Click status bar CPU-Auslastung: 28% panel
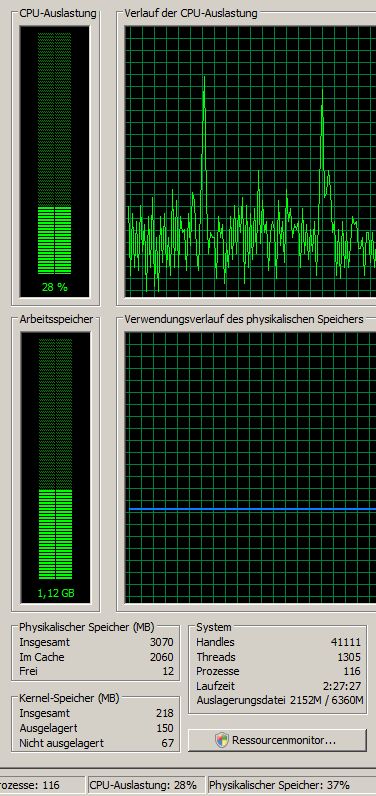Viewport: 376px width, 796px height. (146, 785)
